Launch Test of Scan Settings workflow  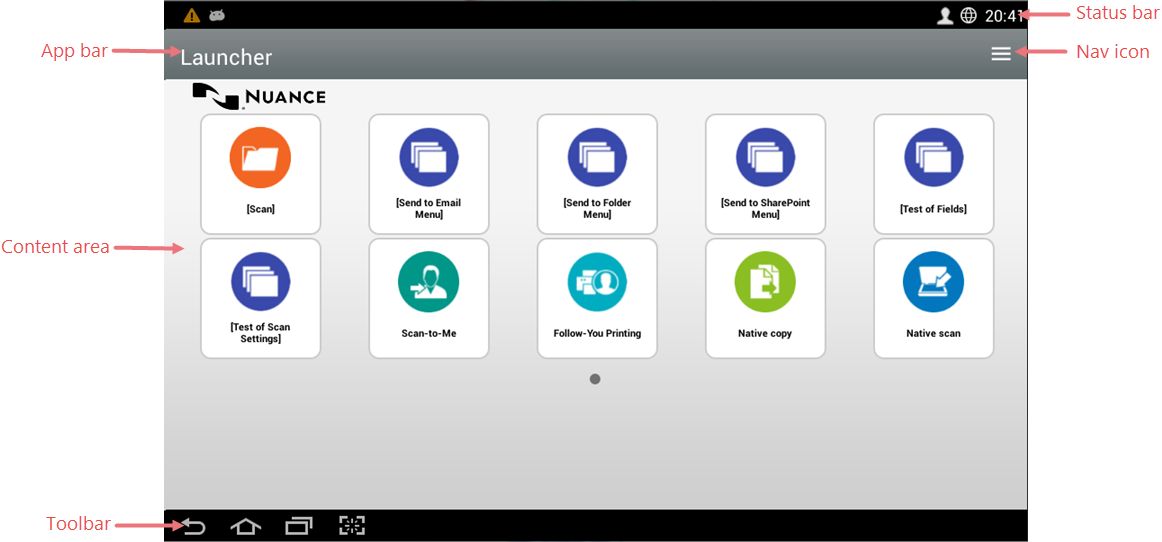(x=260, y=297)
